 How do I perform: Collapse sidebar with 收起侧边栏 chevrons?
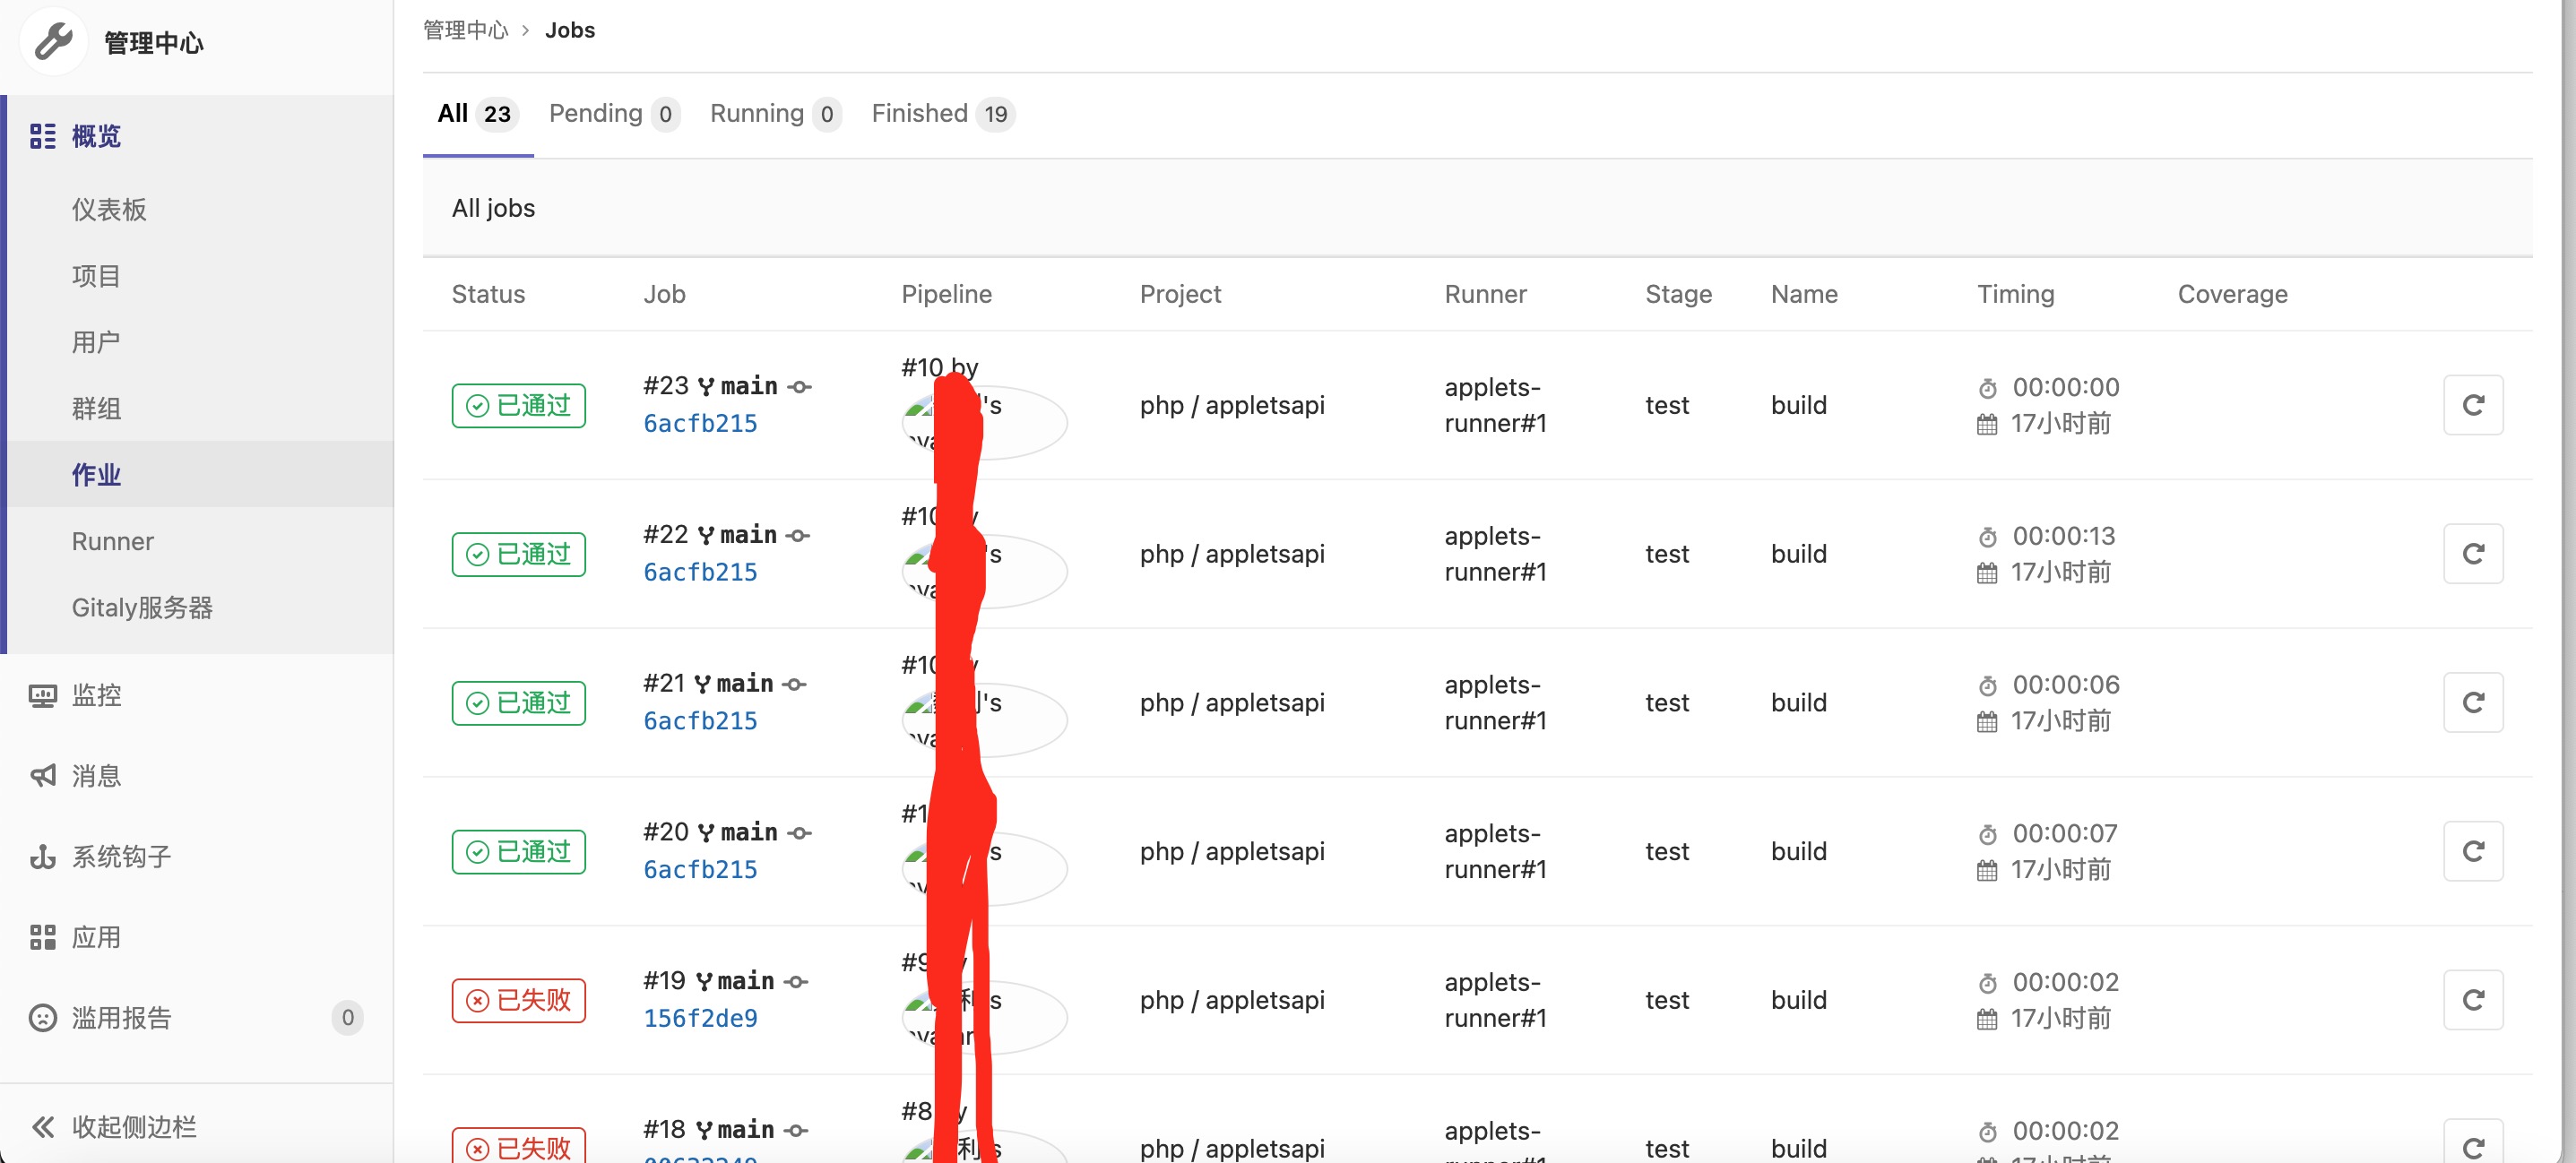pyautogui.click(x=42, y=1127)
